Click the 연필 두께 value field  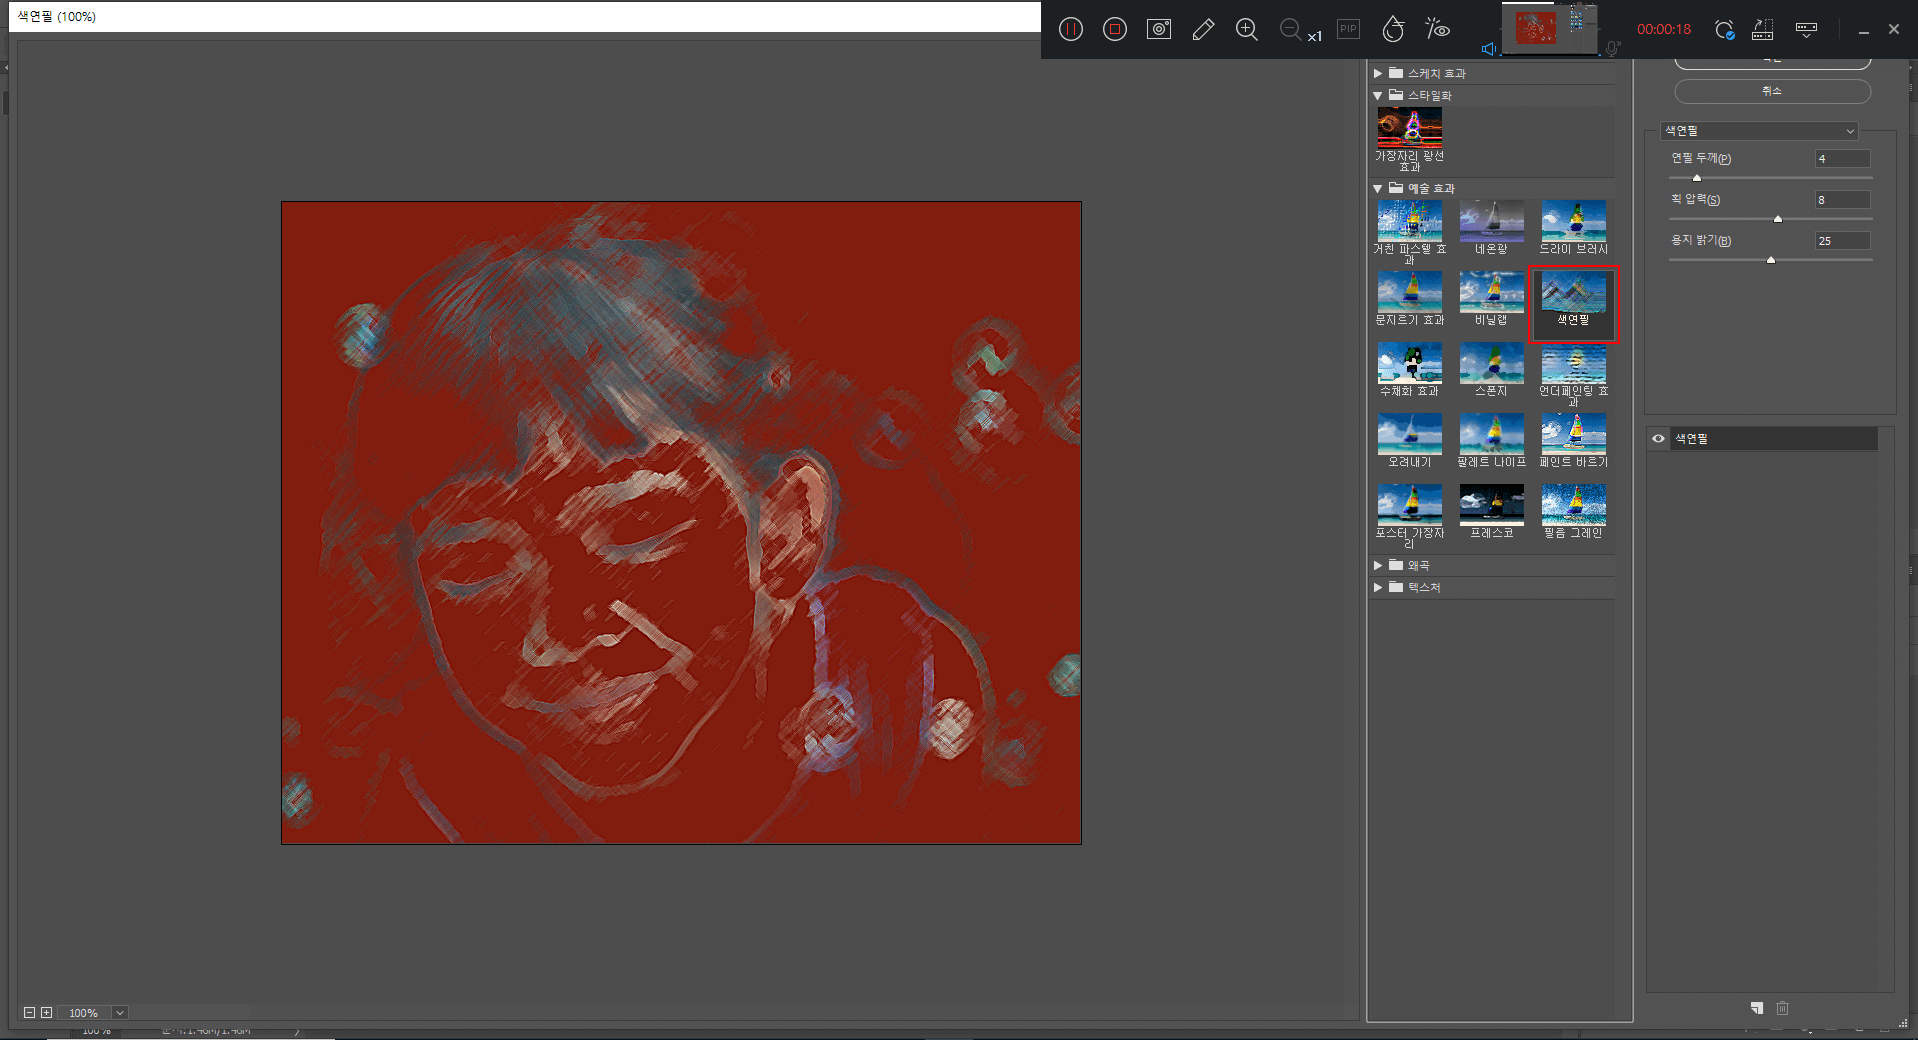(1842, 159)
